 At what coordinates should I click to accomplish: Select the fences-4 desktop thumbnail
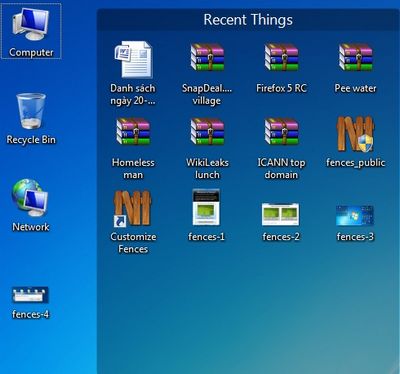point(30,295)
